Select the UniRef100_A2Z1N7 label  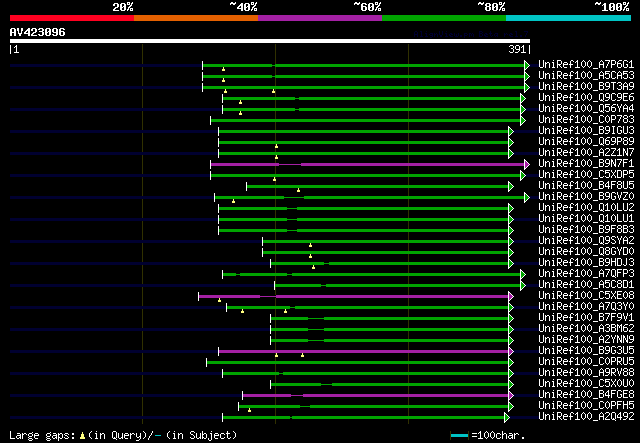[586, 153]
